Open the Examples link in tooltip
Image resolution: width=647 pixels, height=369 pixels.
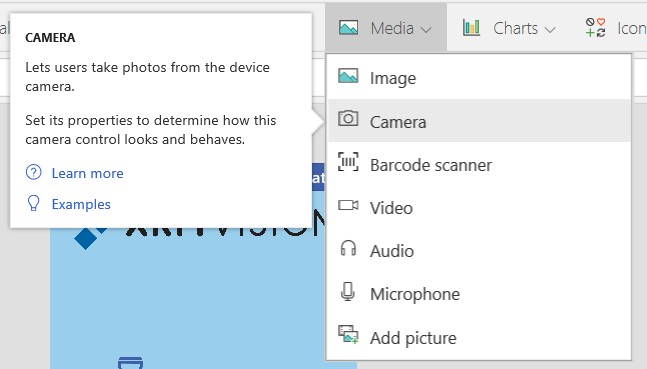[81, 204]
